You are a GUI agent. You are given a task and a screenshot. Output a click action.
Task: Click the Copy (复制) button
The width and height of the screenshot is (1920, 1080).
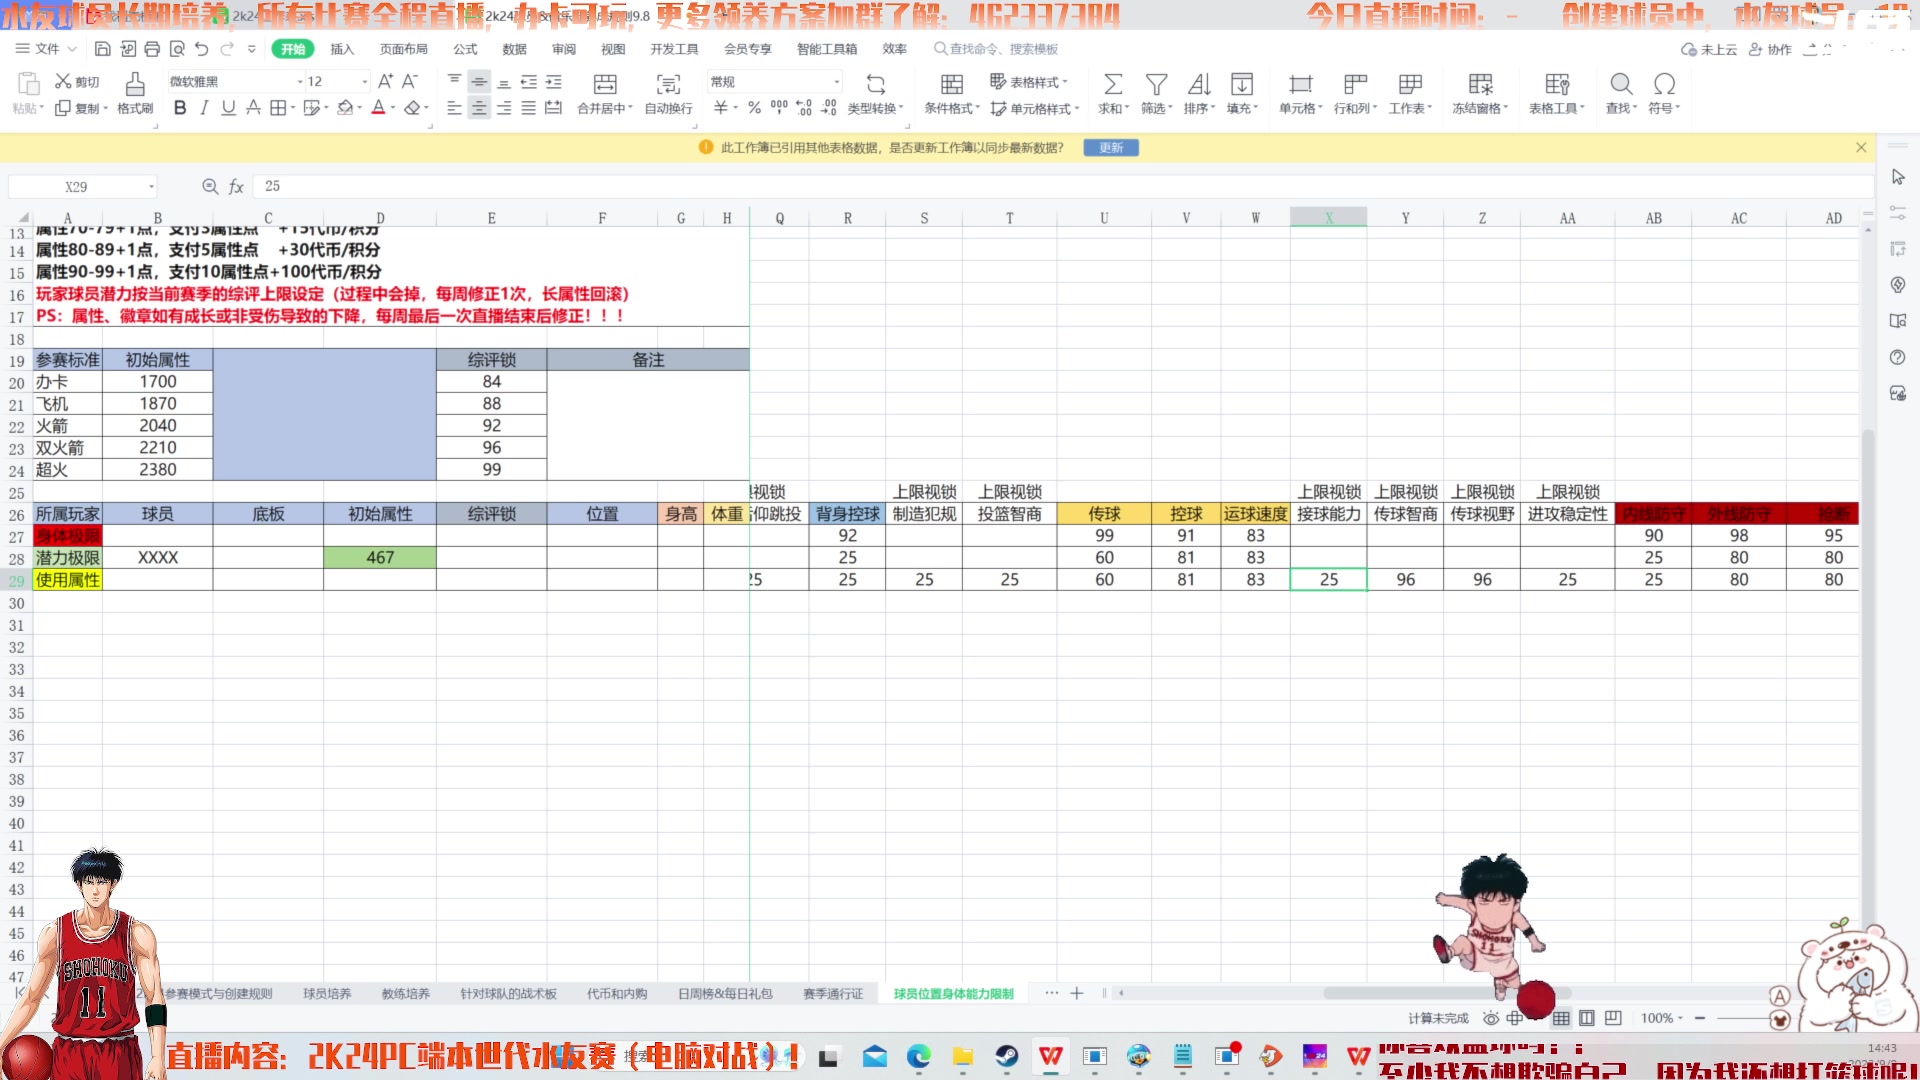point(81,108)
